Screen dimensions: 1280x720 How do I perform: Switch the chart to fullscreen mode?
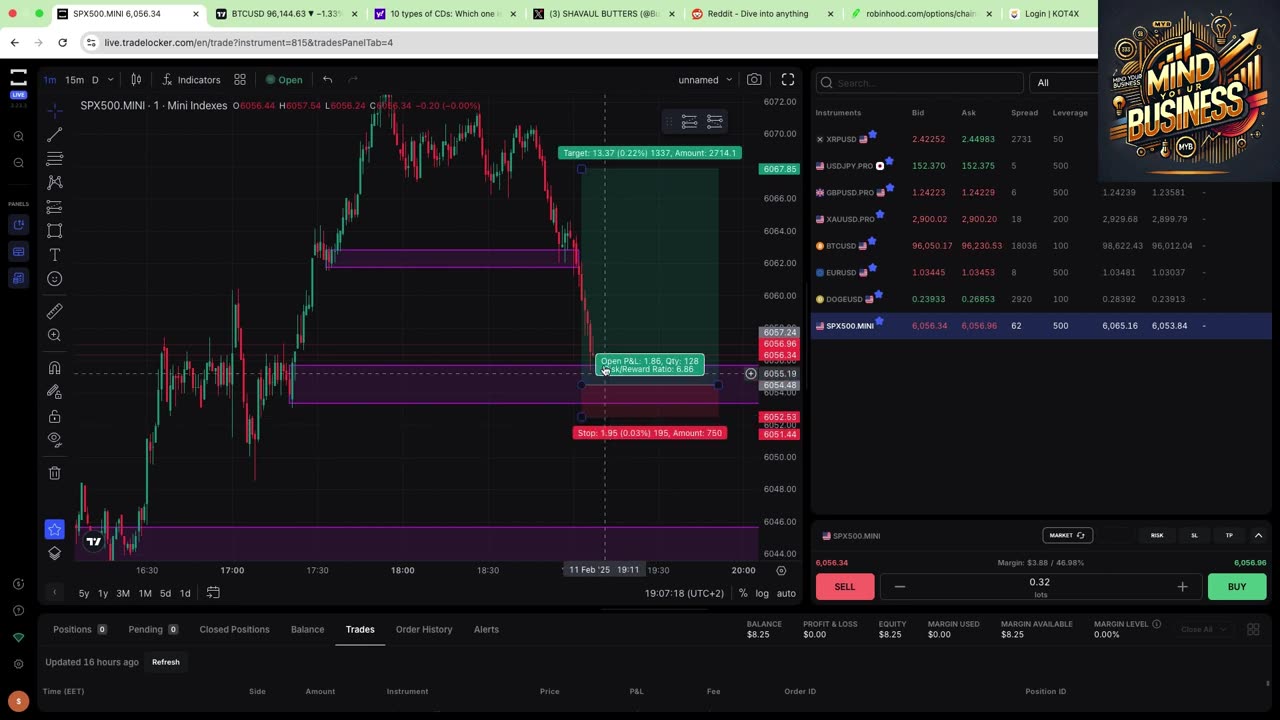[788, 80]
